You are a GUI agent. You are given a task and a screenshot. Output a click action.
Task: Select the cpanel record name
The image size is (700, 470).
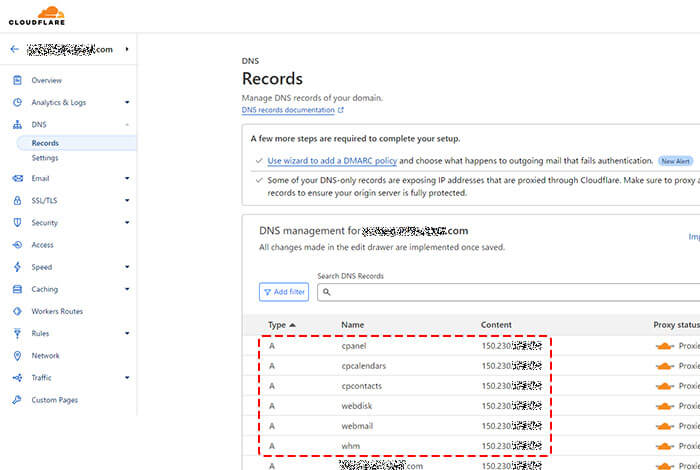point(354,346)
